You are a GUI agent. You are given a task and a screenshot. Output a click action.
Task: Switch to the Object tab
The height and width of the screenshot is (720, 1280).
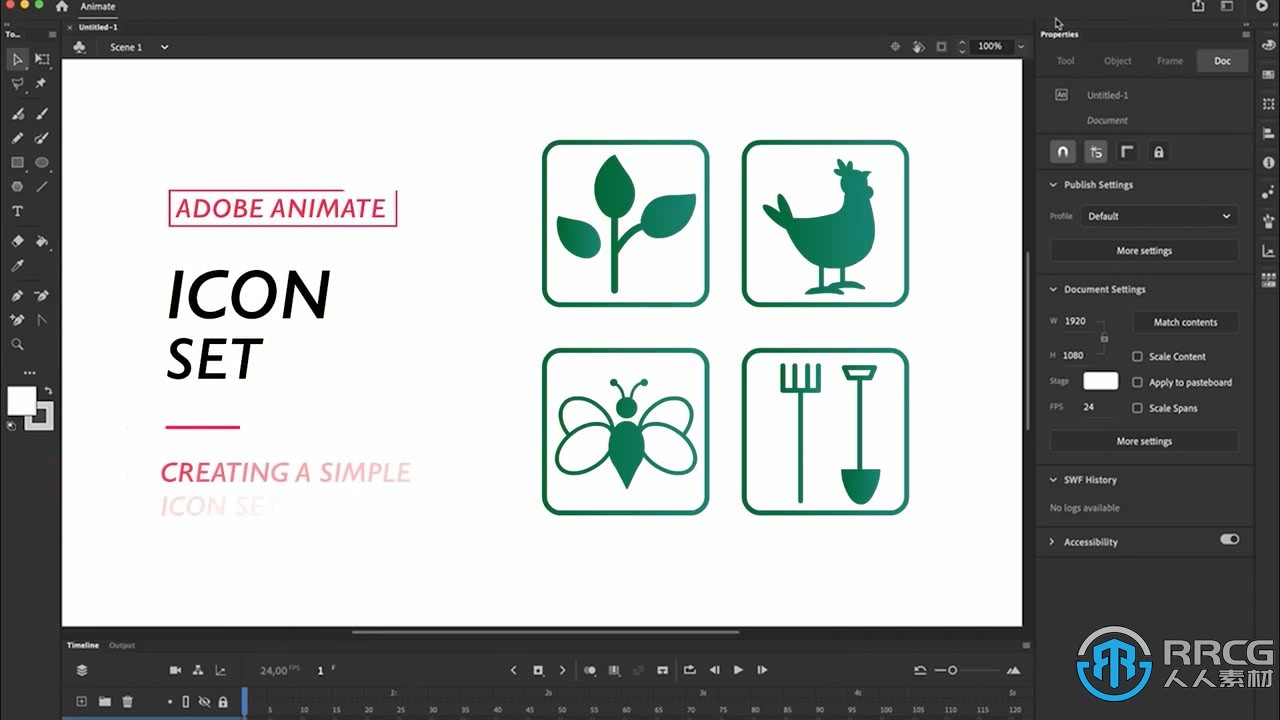click(1118, 61)
